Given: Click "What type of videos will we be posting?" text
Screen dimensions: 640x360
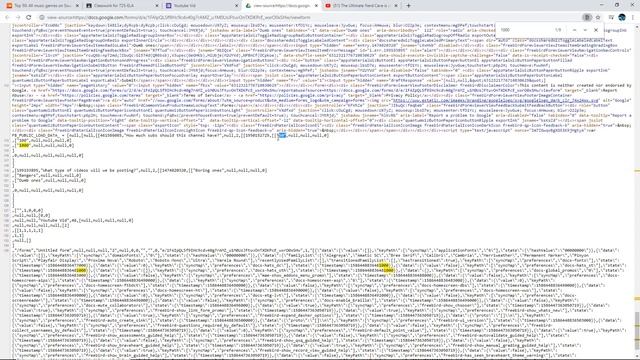Looking at the screenshot, I should (x=89, y=170).
